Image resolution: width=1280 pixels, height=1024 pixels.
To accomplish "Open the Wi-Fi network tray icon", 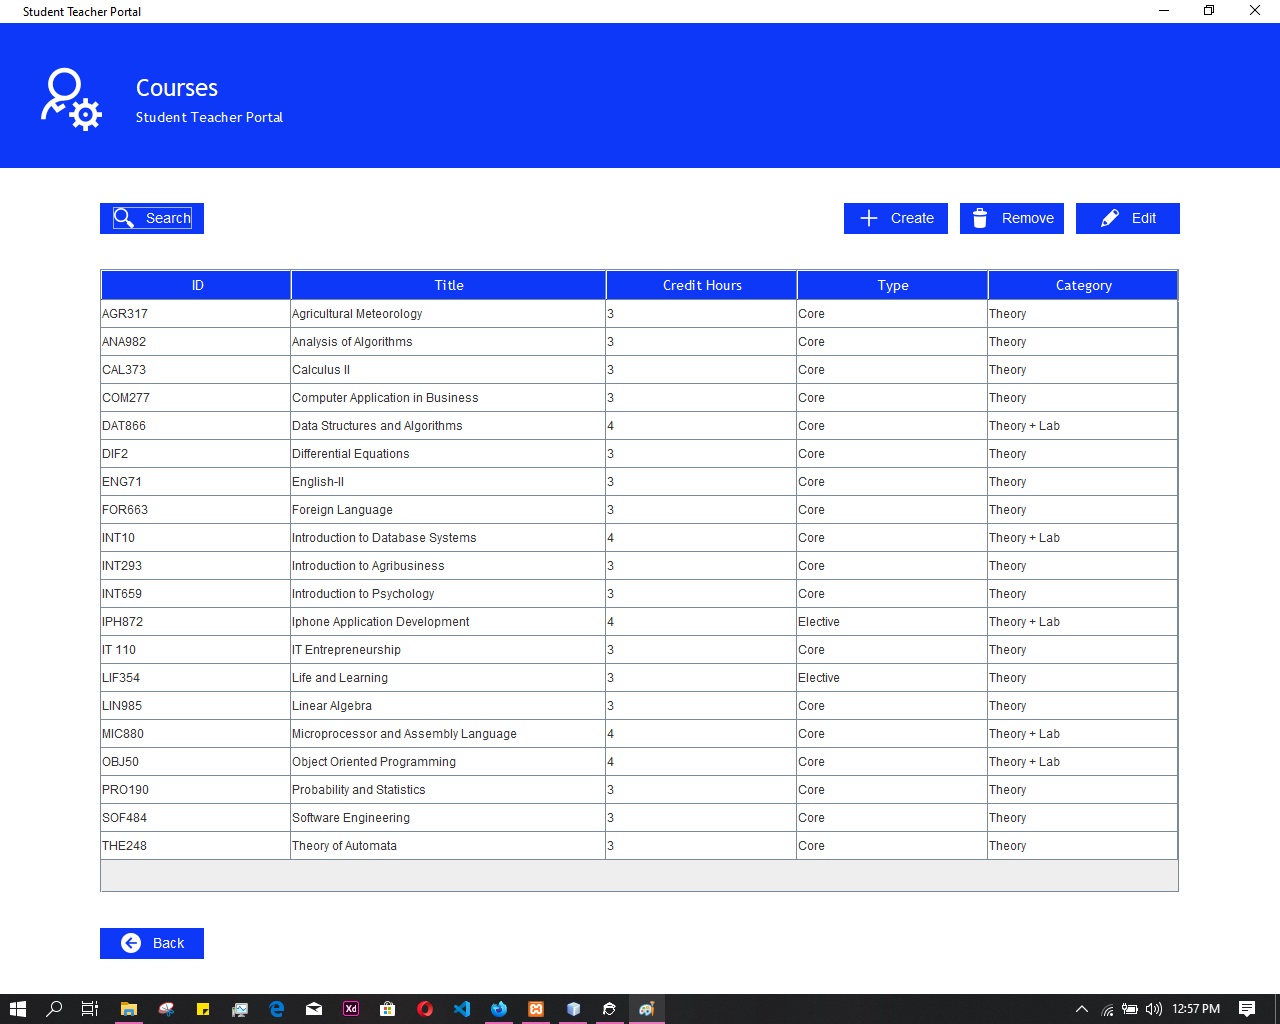I will pos(1107,1009).
